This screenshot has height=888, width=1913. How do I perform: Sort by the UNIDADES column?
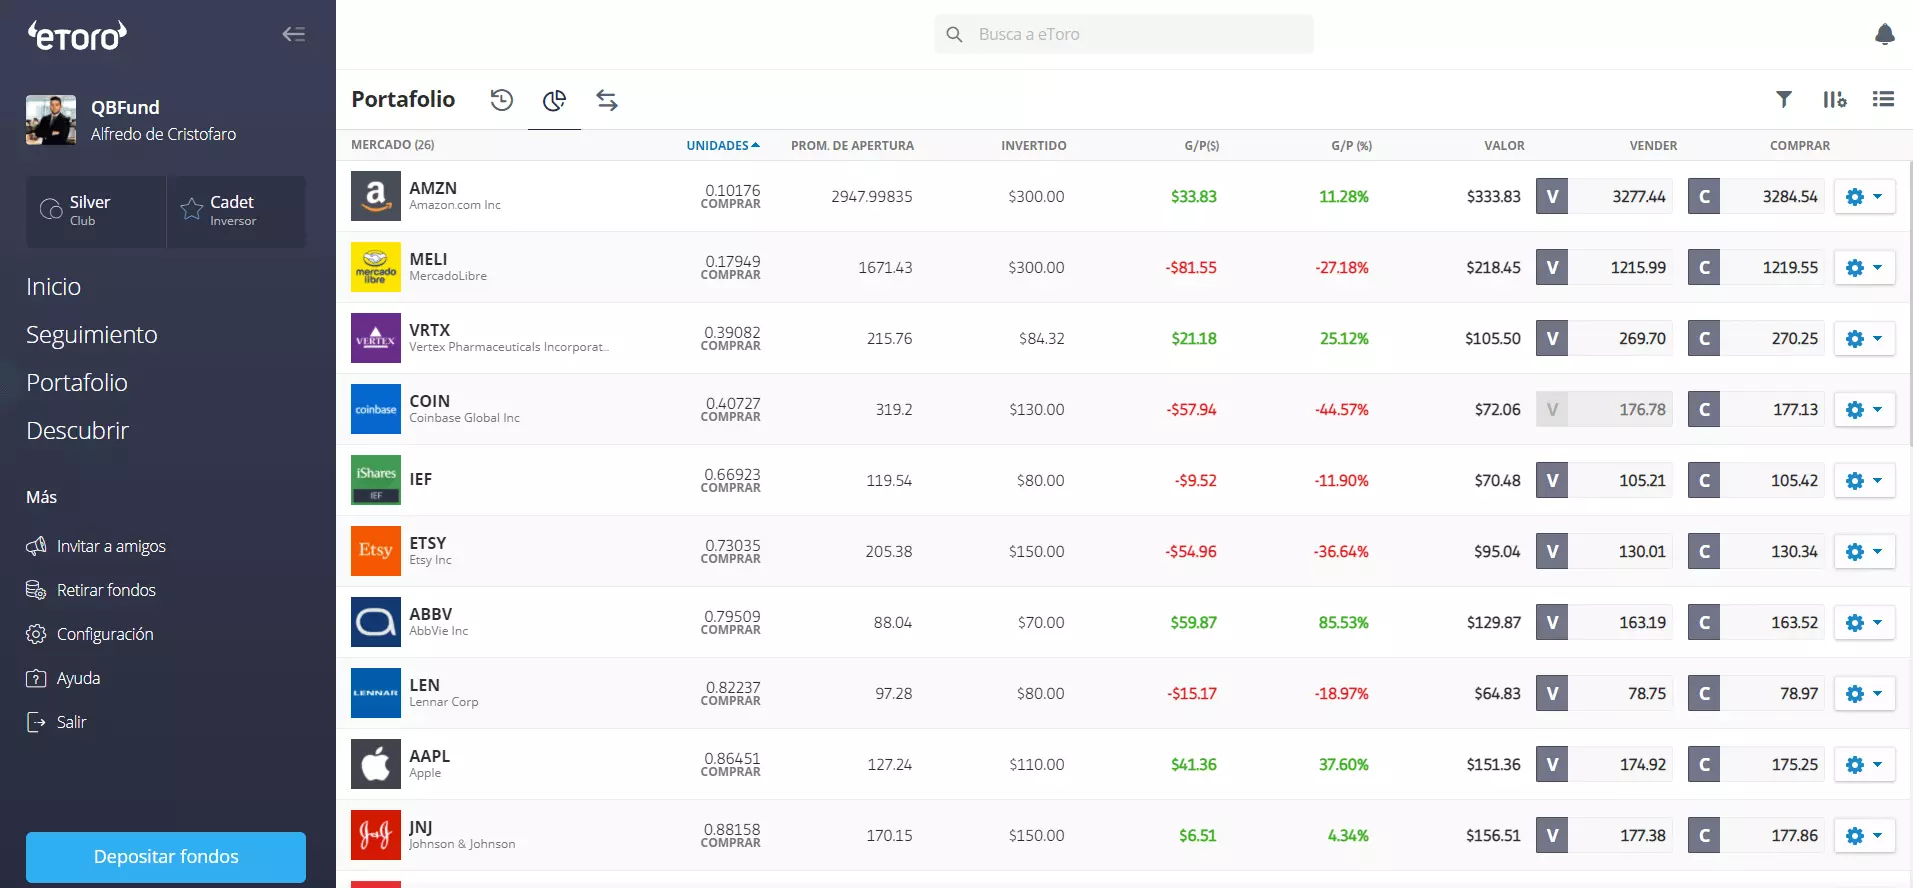(723, 145)
